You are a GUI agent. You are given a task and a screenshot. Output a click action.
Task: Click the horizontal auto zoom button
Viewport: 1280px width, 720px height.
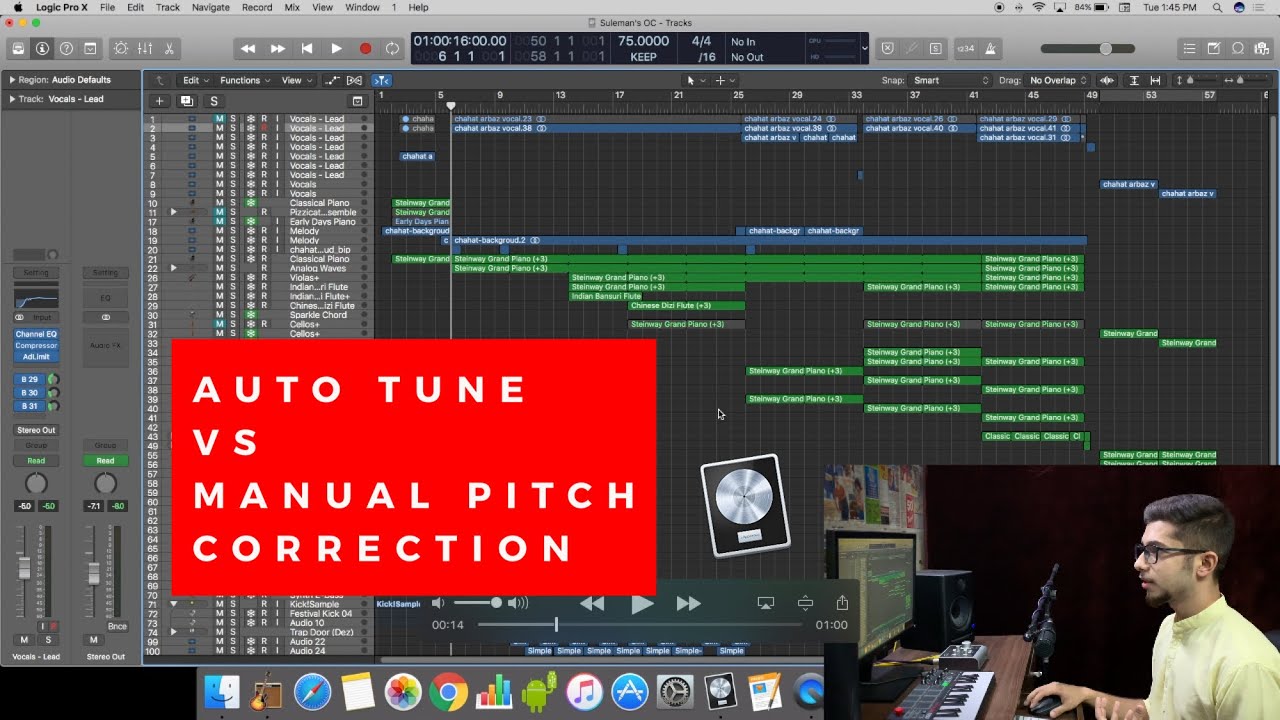[x=1155, y=80]
